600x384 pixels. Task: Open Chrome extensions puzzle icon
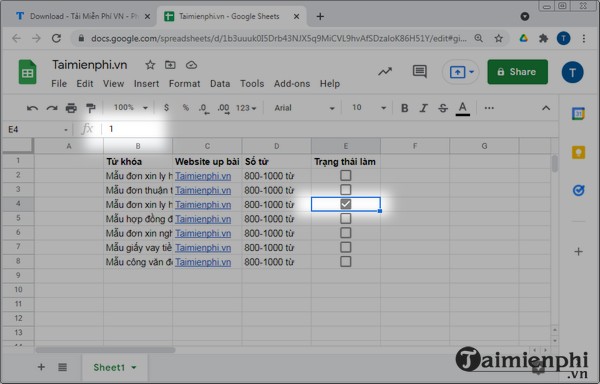(543, 38)
